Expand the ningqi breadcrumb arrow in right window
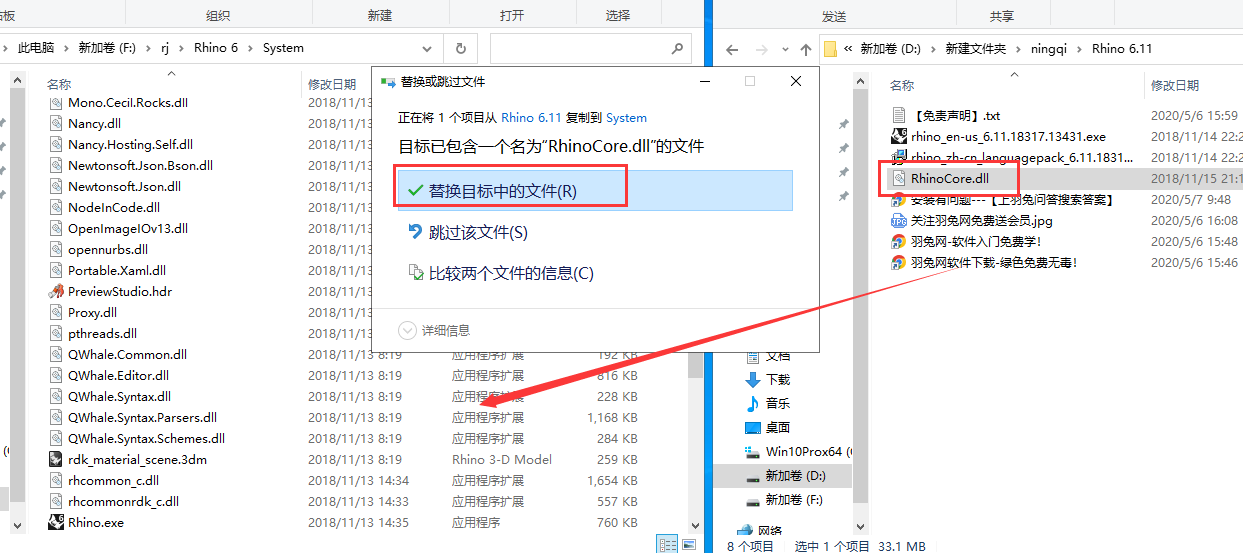Screen dimensions: 1243x553 click(x=1081, y=48)
